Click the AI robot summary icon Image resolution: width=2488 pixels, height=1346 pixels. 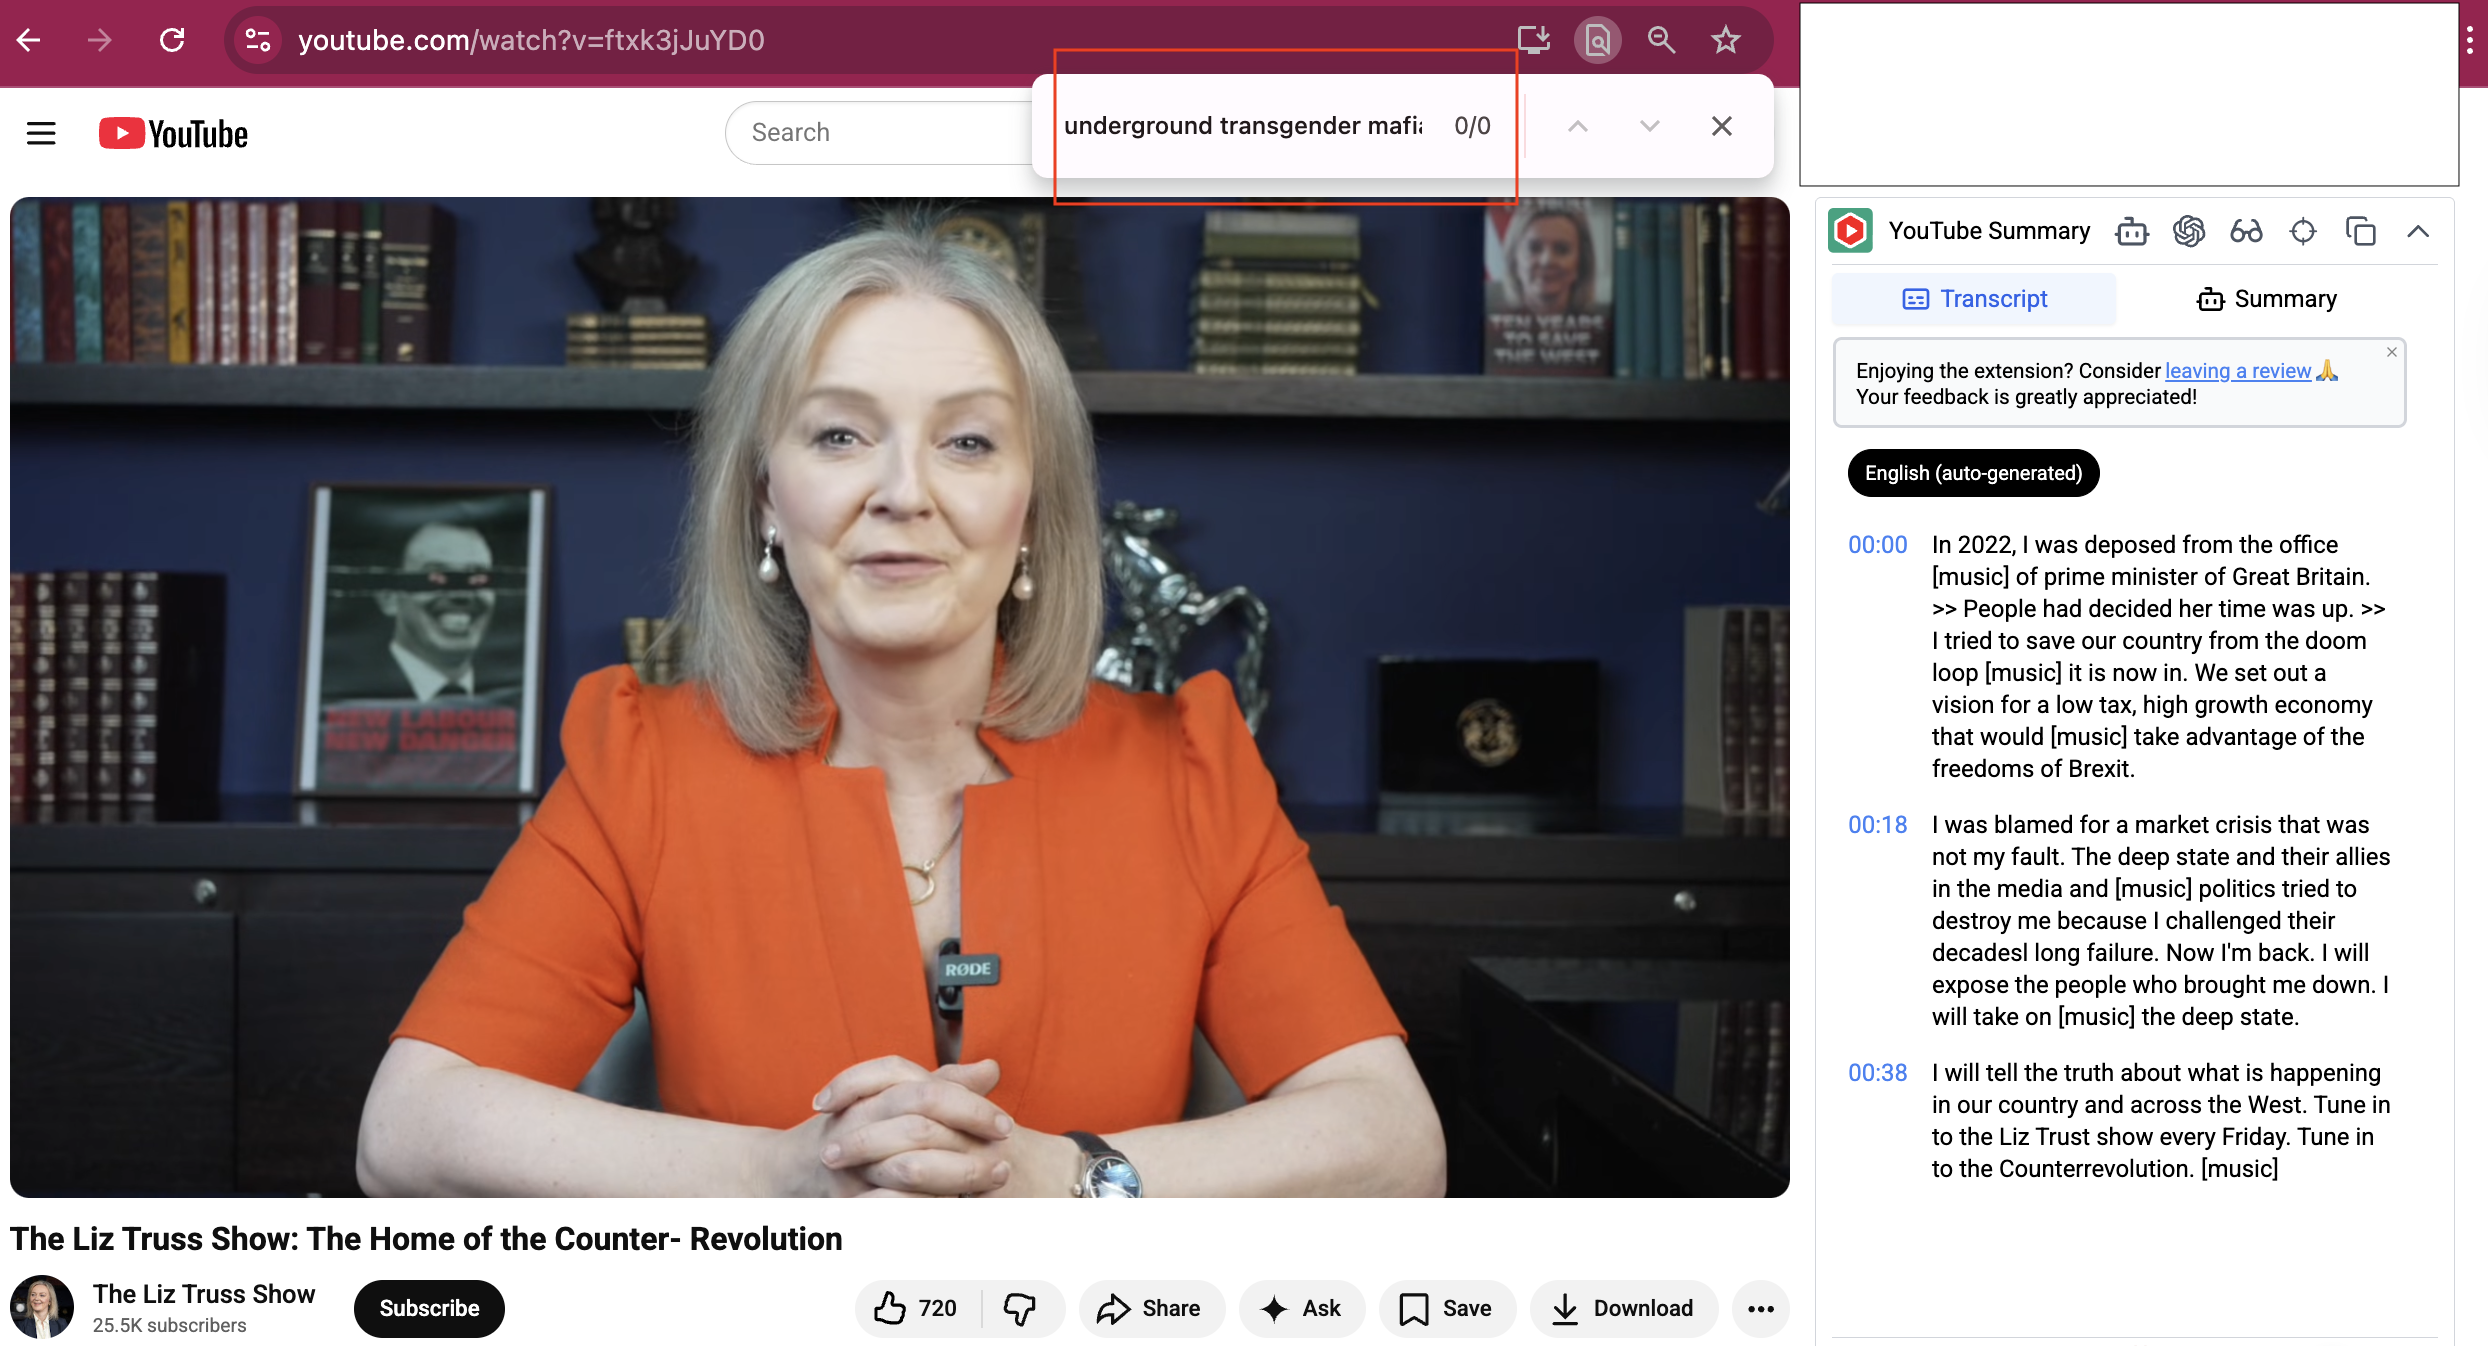(2131, 232)
